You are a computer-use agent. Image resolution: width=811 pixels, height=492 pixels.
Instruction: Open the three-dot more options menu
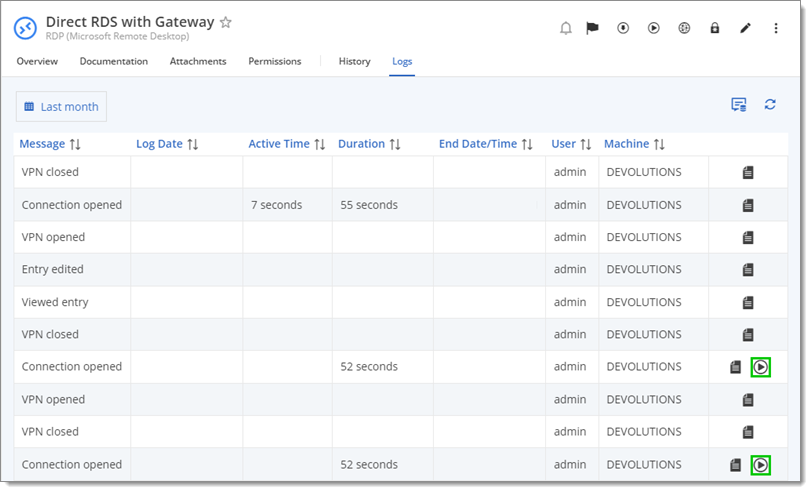(776, 28)
